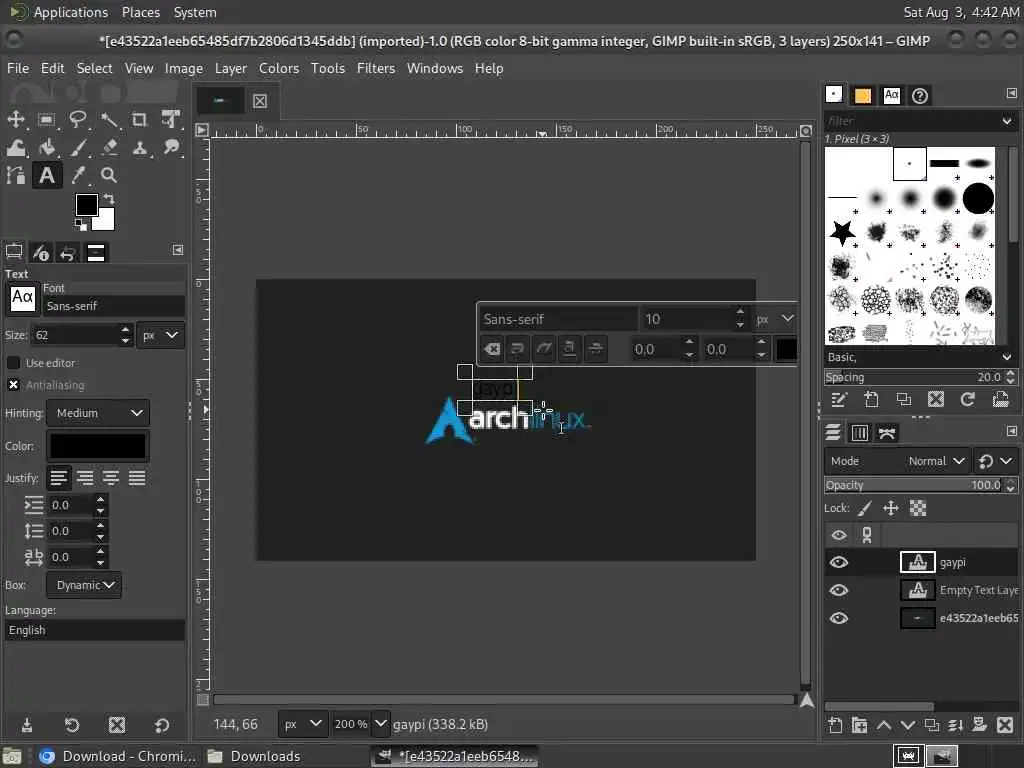Adjust the brush Spacing slider
Screen dimensions: 1024x768
[x=914, y=377]
